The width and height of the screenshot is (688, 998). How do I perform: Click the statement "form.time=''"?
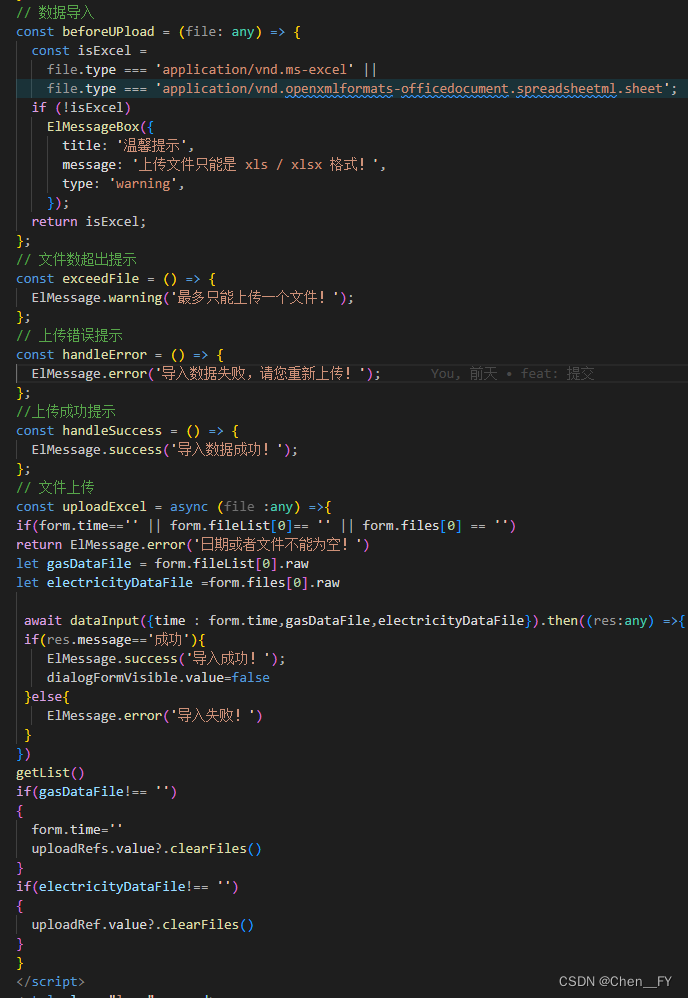[78, 830]
